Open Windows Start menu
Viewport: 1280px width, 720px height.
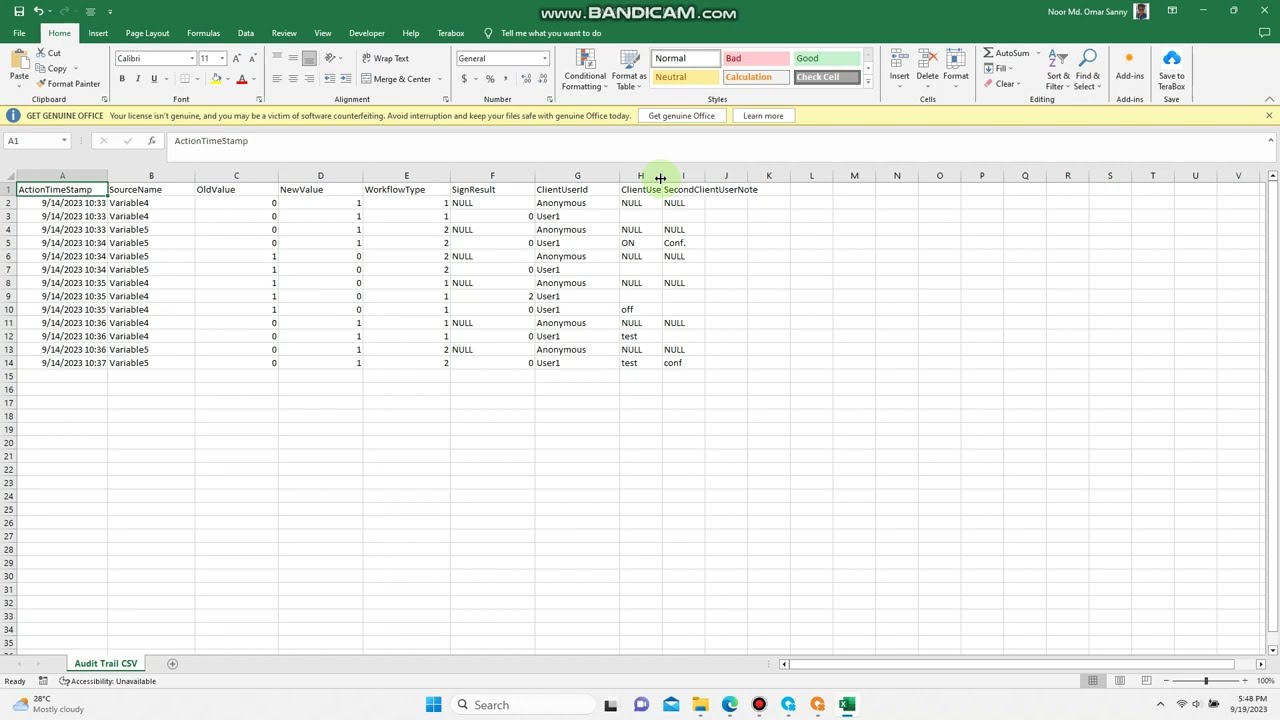[433, 705]
